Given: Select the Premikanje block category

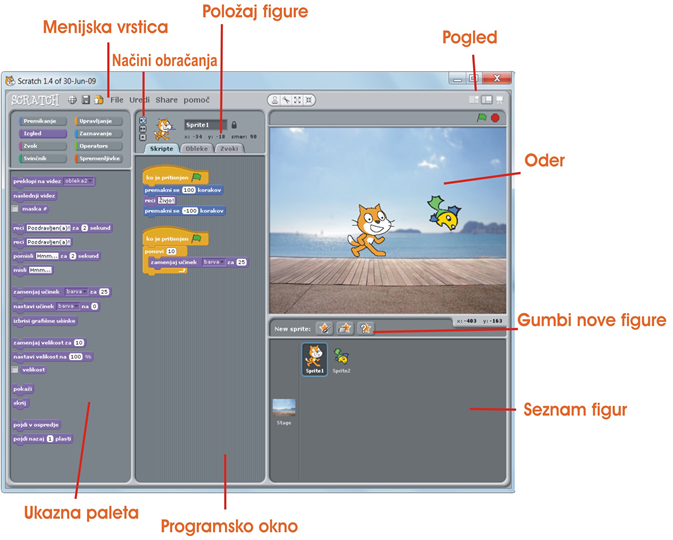Looking at the screenshot, I should coord(38,121).
